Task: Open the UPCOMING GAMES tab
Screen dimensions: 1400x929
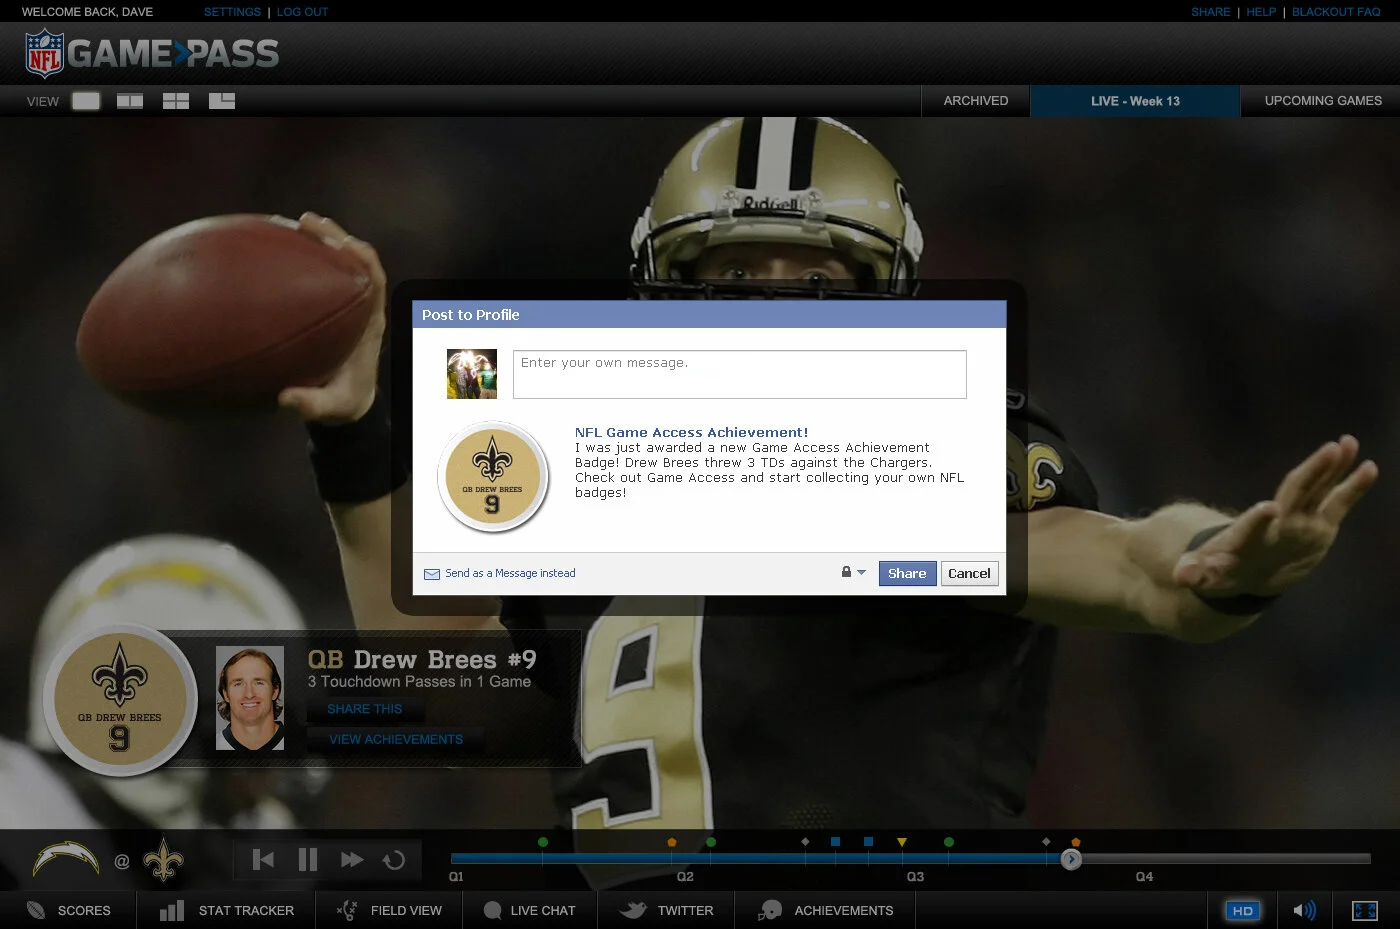Action: click(x=1322, y=101)
